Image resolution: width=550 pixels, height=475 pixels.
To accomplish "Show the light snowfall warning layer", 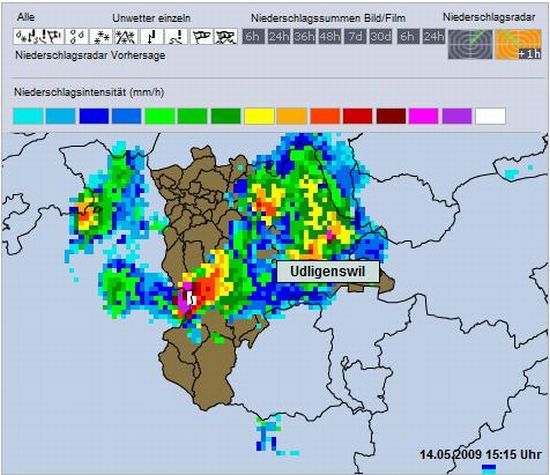I will 101,36.
